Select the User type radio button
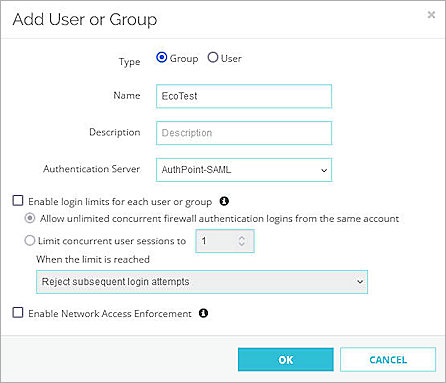 (x=213, y=58)
